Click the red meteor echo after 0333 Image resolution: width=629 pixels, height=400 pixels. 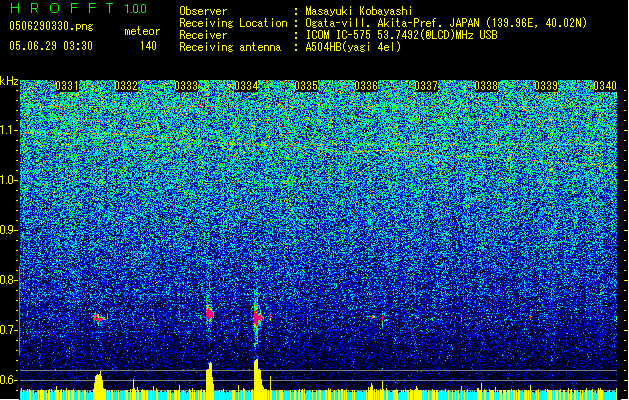(x=209, y=314)
